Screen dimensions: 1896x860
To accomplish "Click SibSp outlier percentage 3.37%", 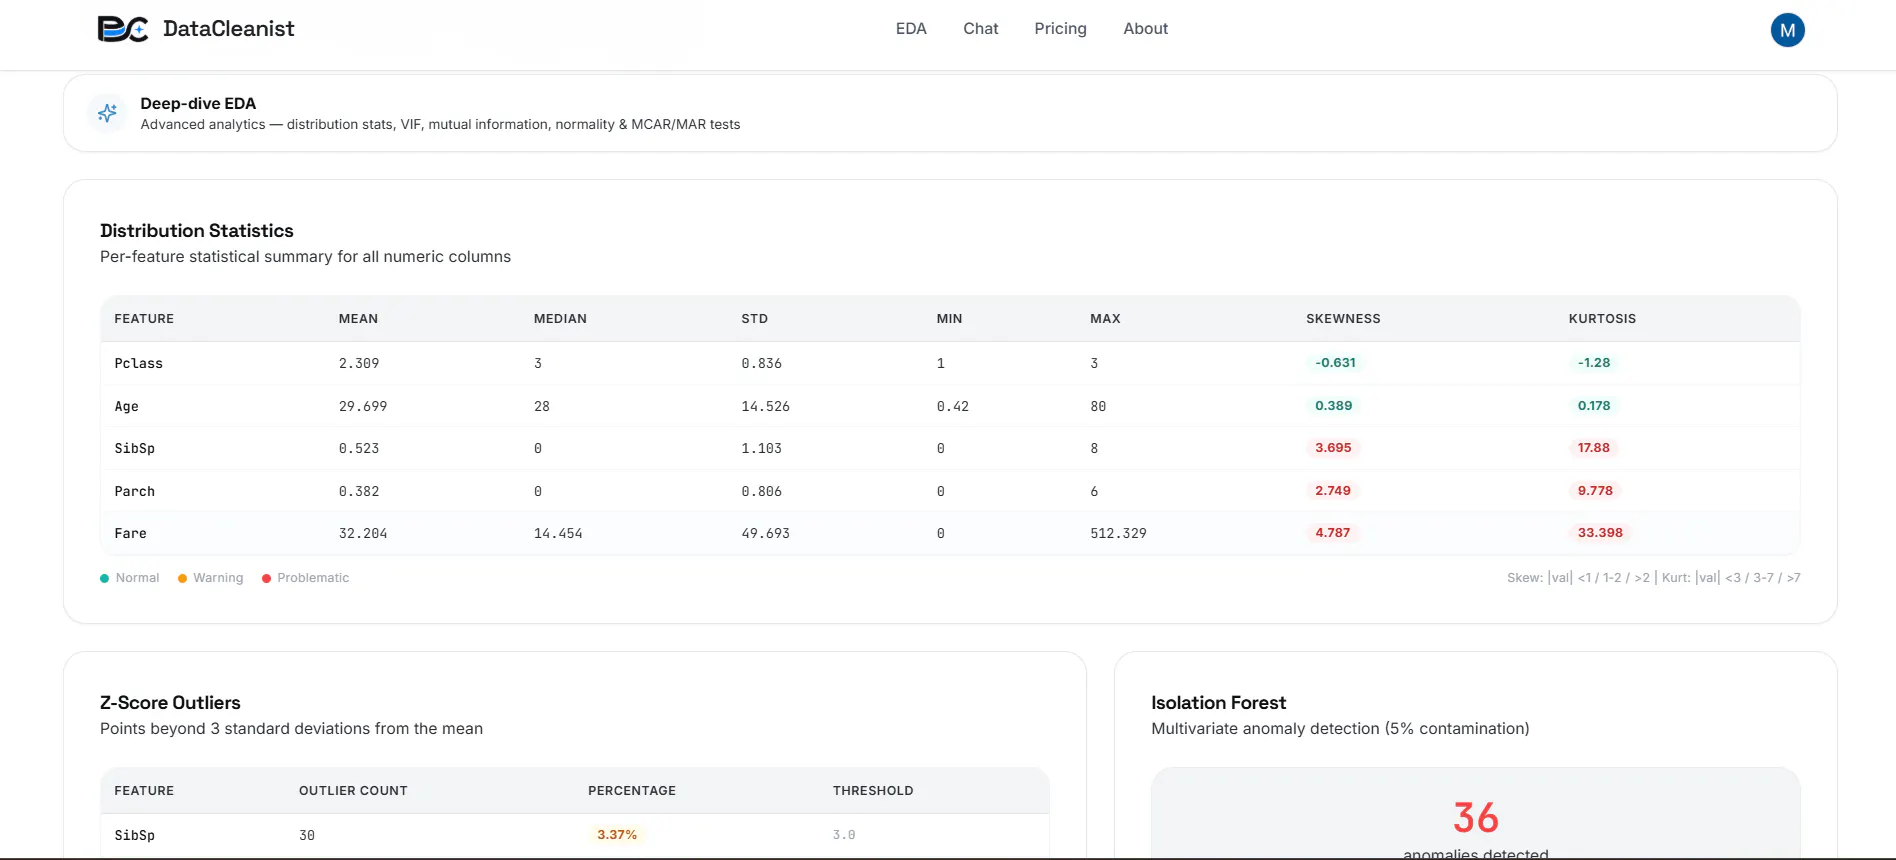I will tap(617, 835).
